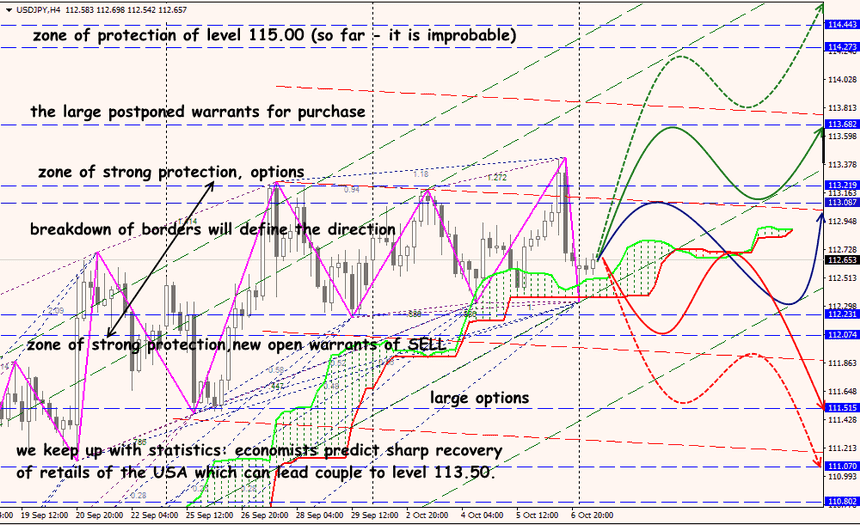Select the 'large postponed warrants for purchase' note
Viewport: 860px width, 525px height.
[x=198, y=112]
